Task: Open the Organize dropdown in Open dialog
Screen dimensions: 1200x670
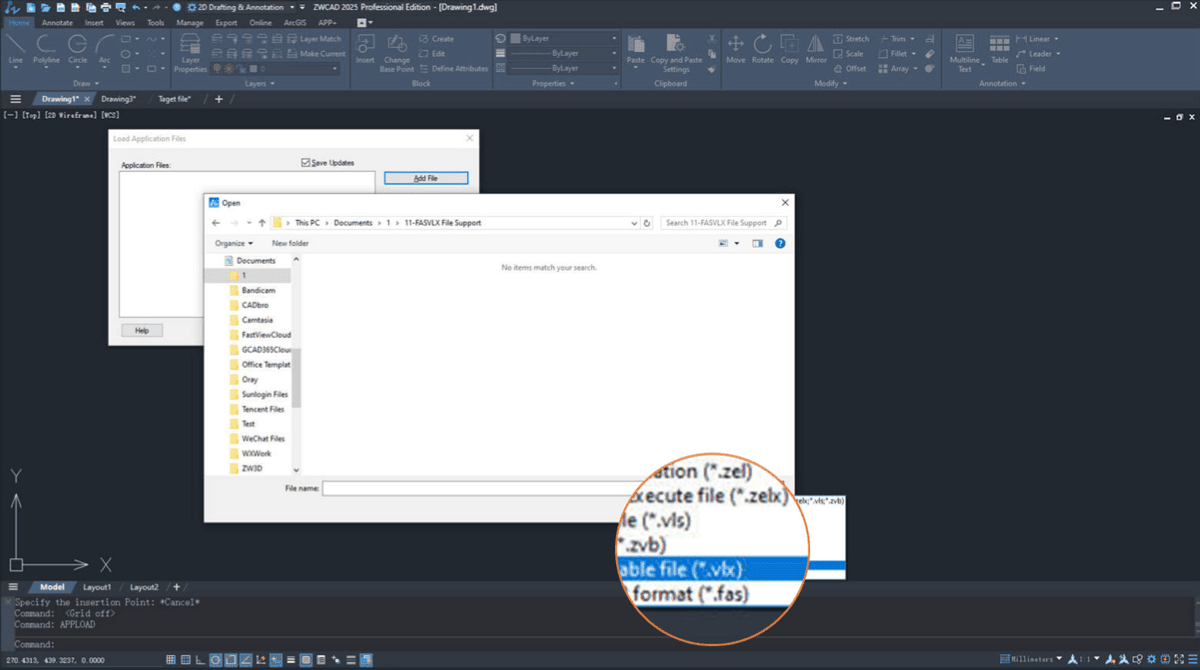Action: click(234, 243)
